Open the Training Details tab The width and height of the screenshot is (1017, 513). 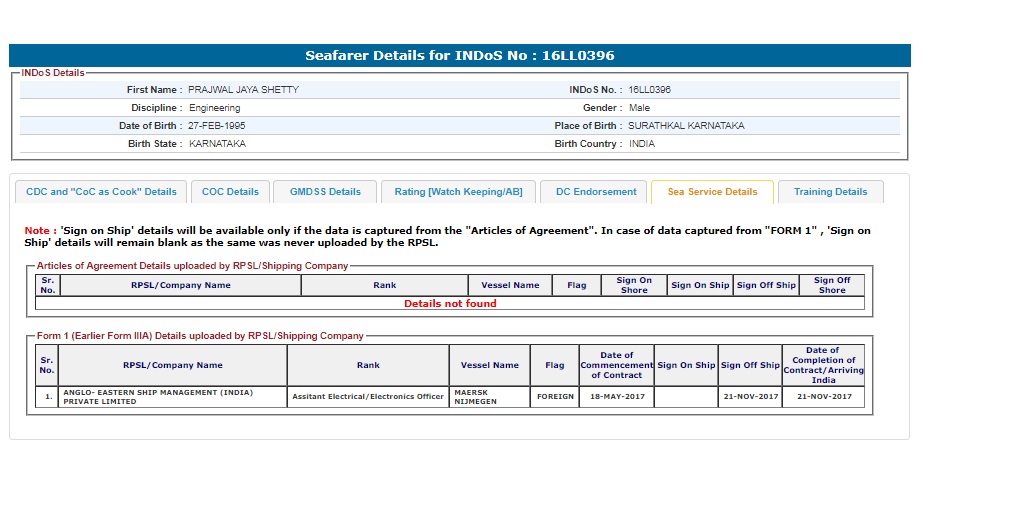[x=830, y=192]
